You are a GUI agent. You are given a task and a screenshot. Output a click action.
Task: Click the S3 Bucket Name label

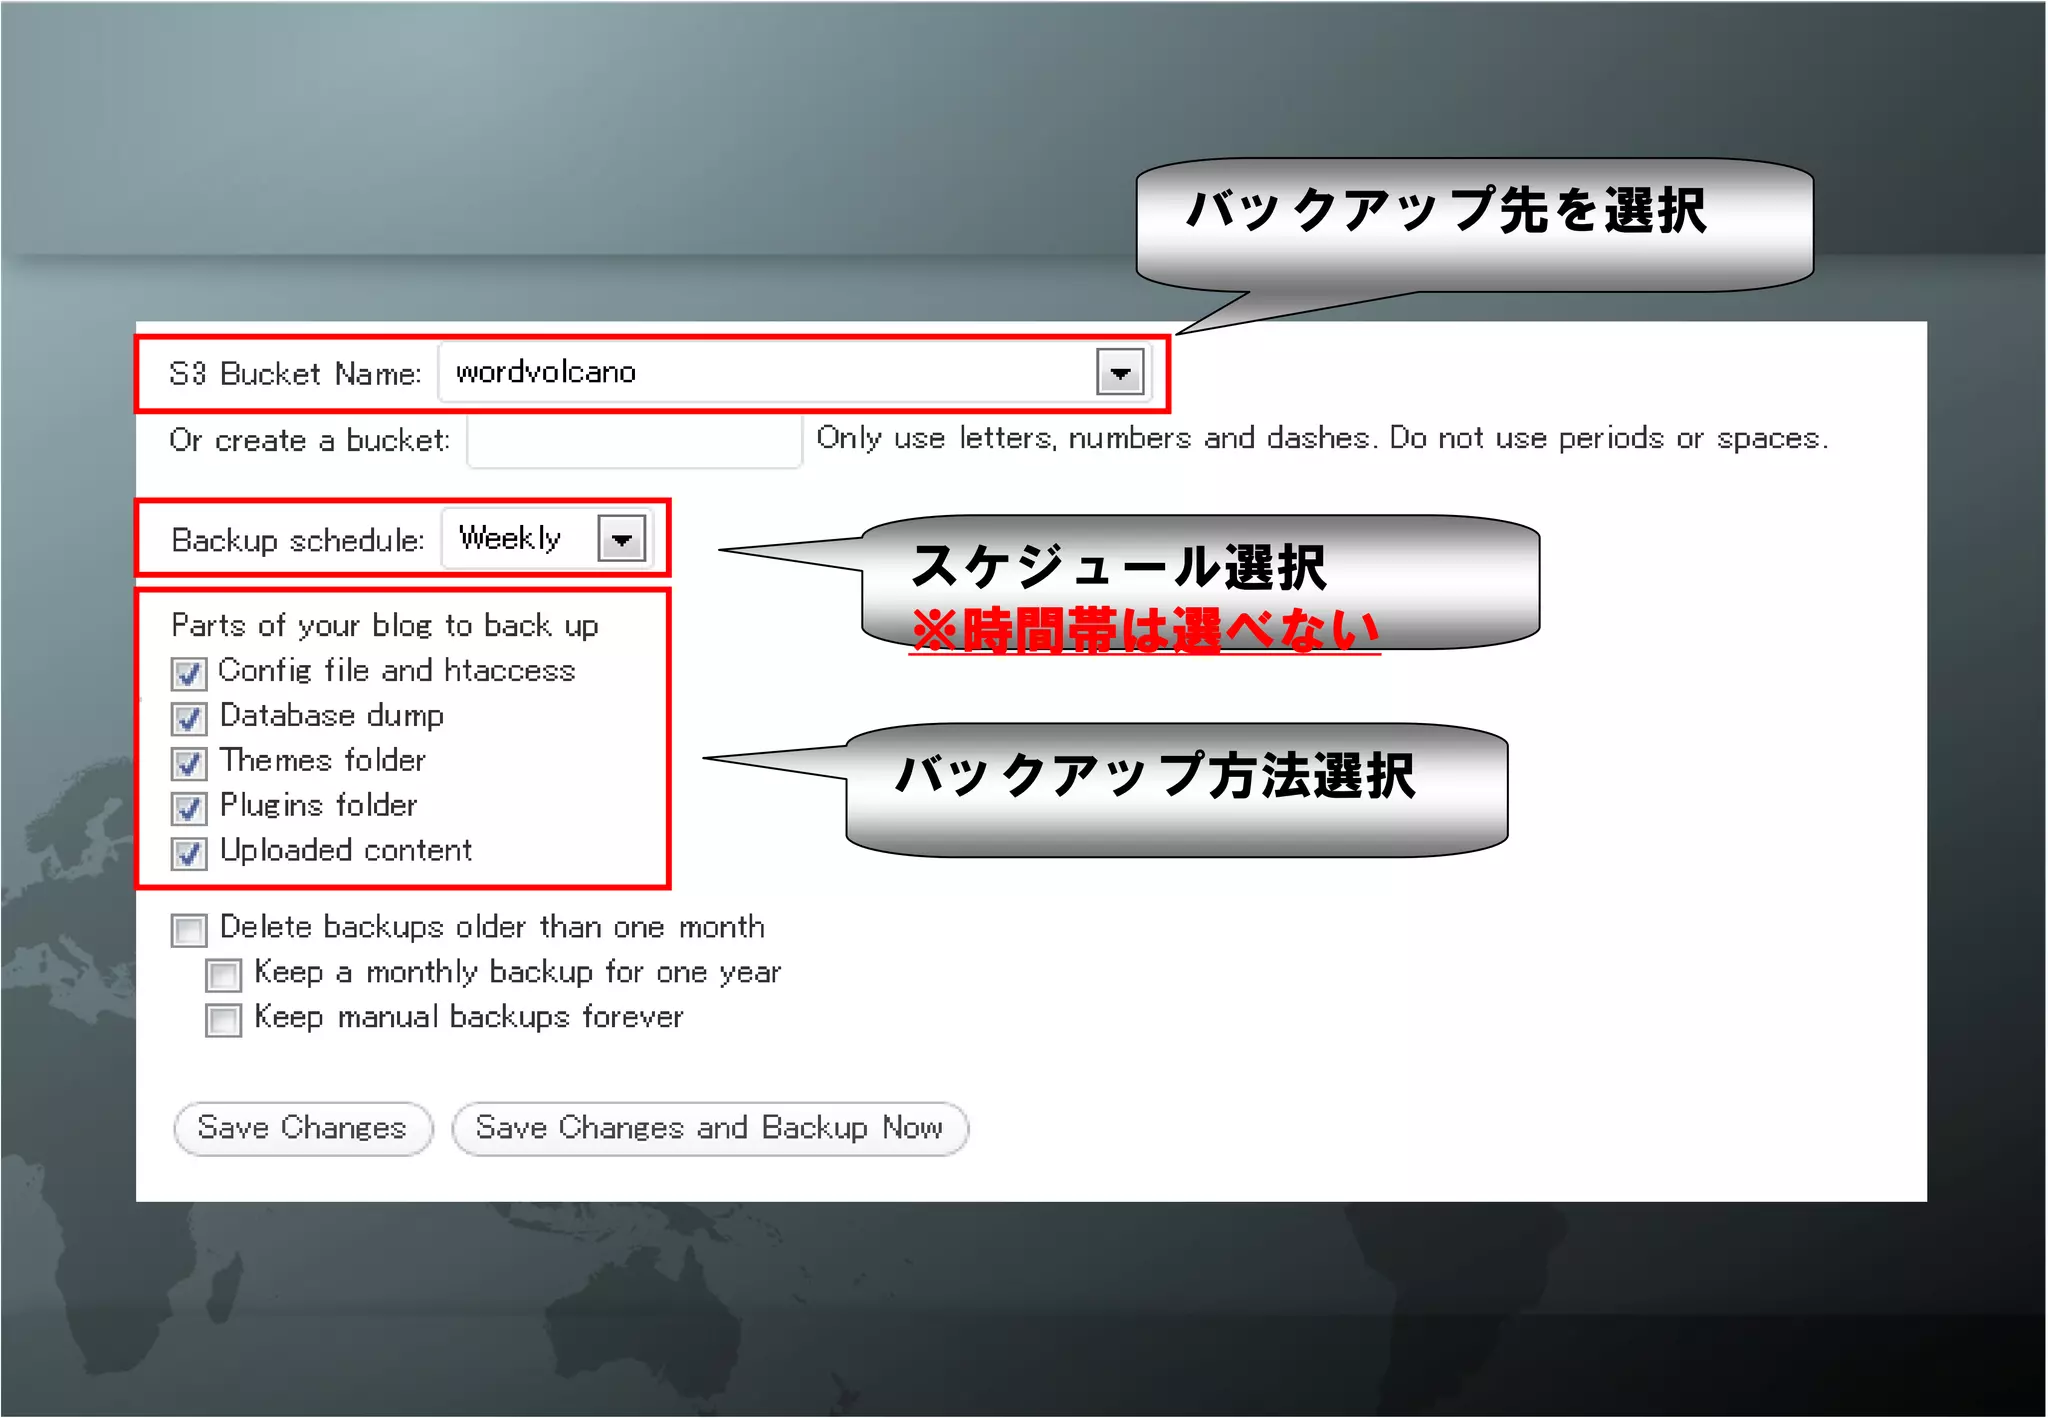[x=295, y=374]
